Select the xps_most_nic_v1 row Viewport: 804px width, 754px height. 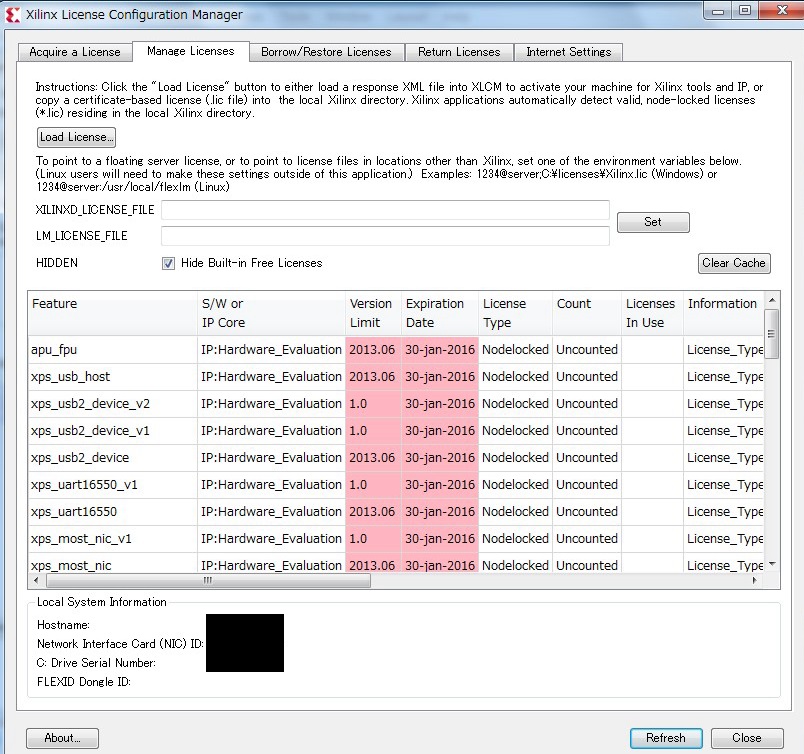[x=396, y=539]
